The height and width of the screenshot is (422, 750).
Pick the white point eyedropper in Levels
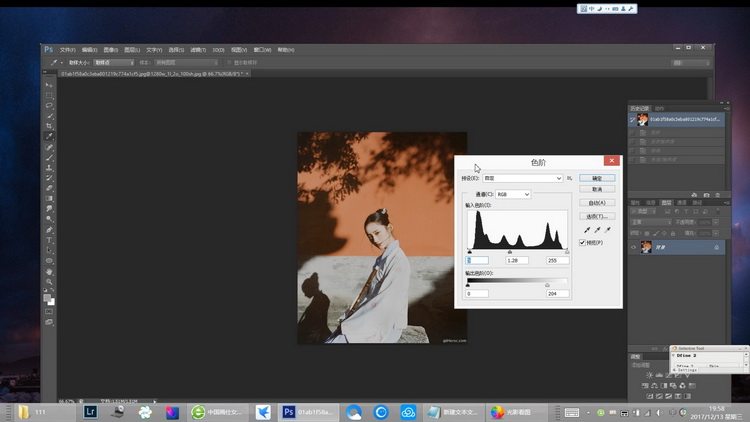tap(608, 230)
